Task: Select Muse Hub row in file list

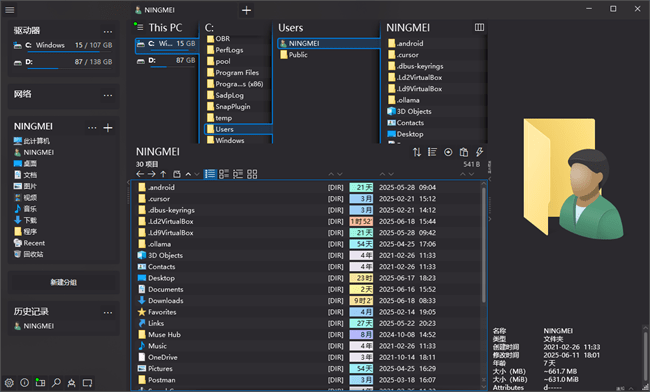Action: (x=307, y=334)
